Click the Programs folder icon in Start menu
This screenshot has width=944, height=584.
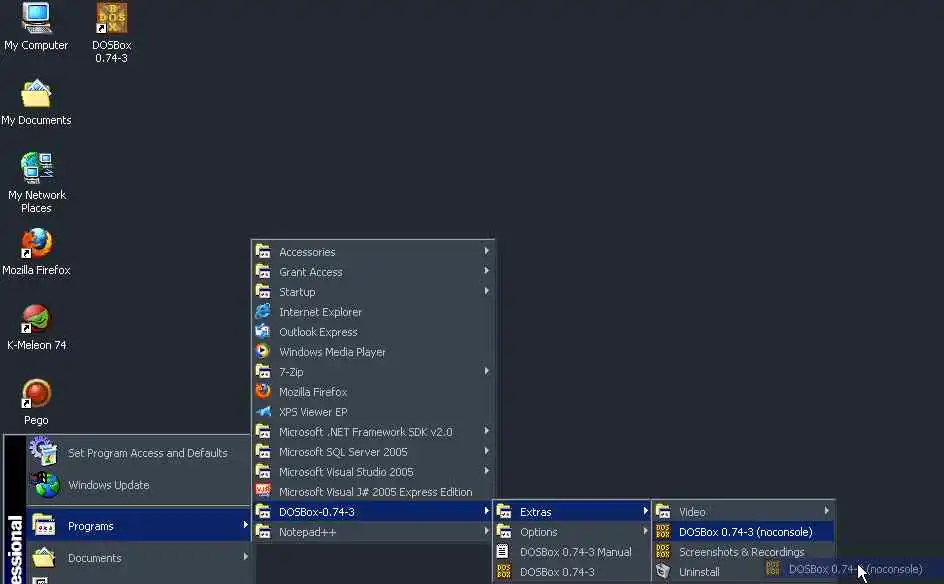(44, 525)
